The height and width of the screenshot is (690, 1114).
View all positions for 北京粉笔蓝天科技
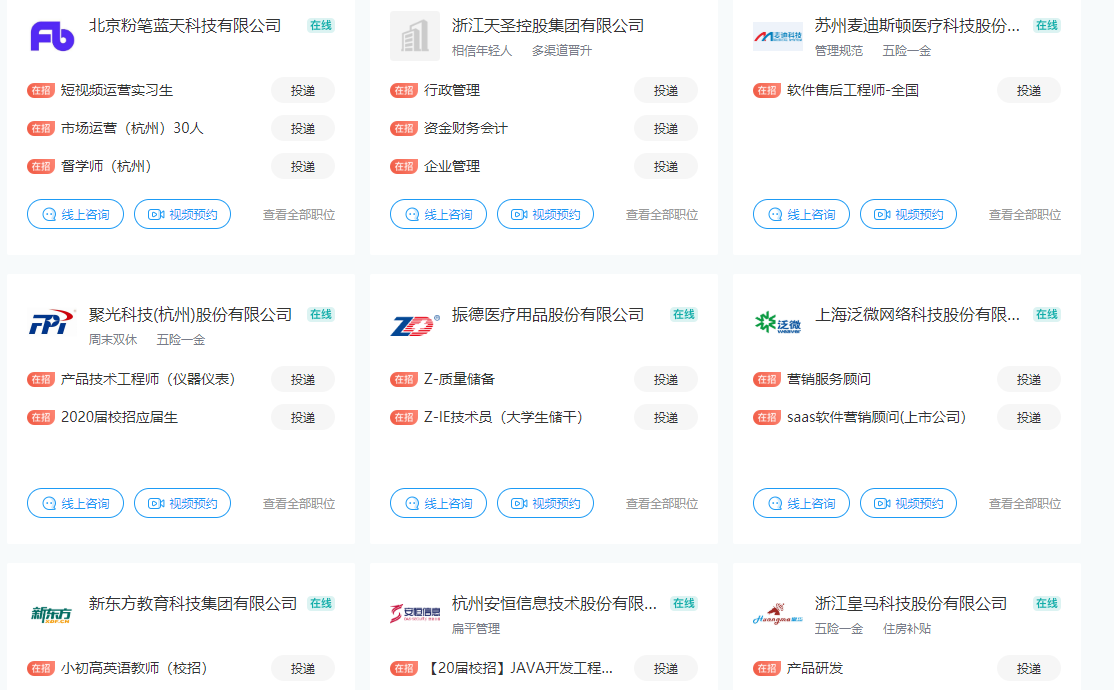coord(299,214)
